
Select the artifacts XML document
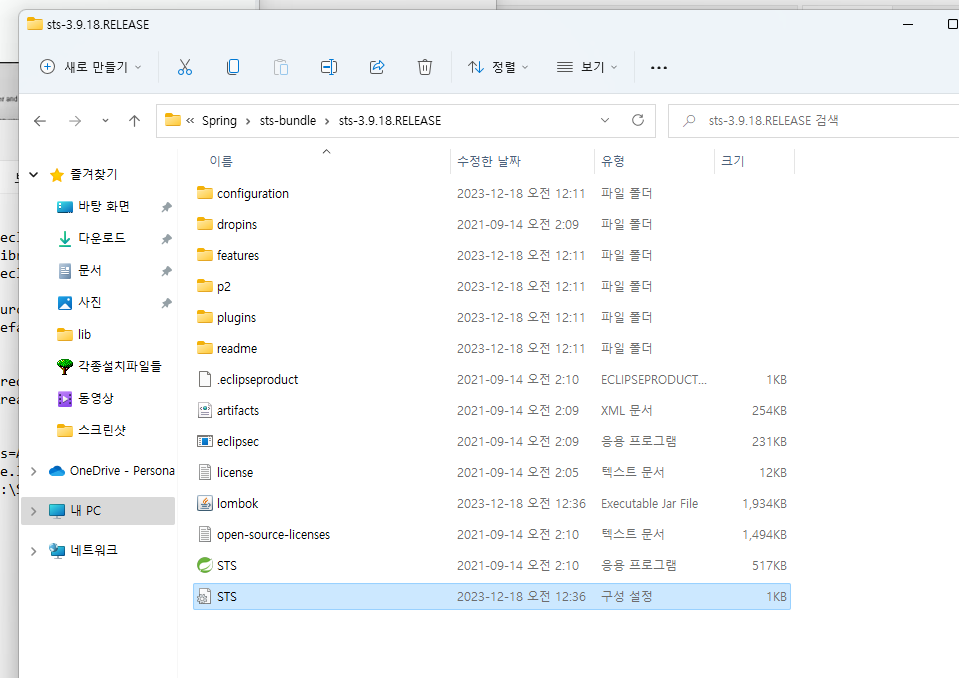coord(492,411)
